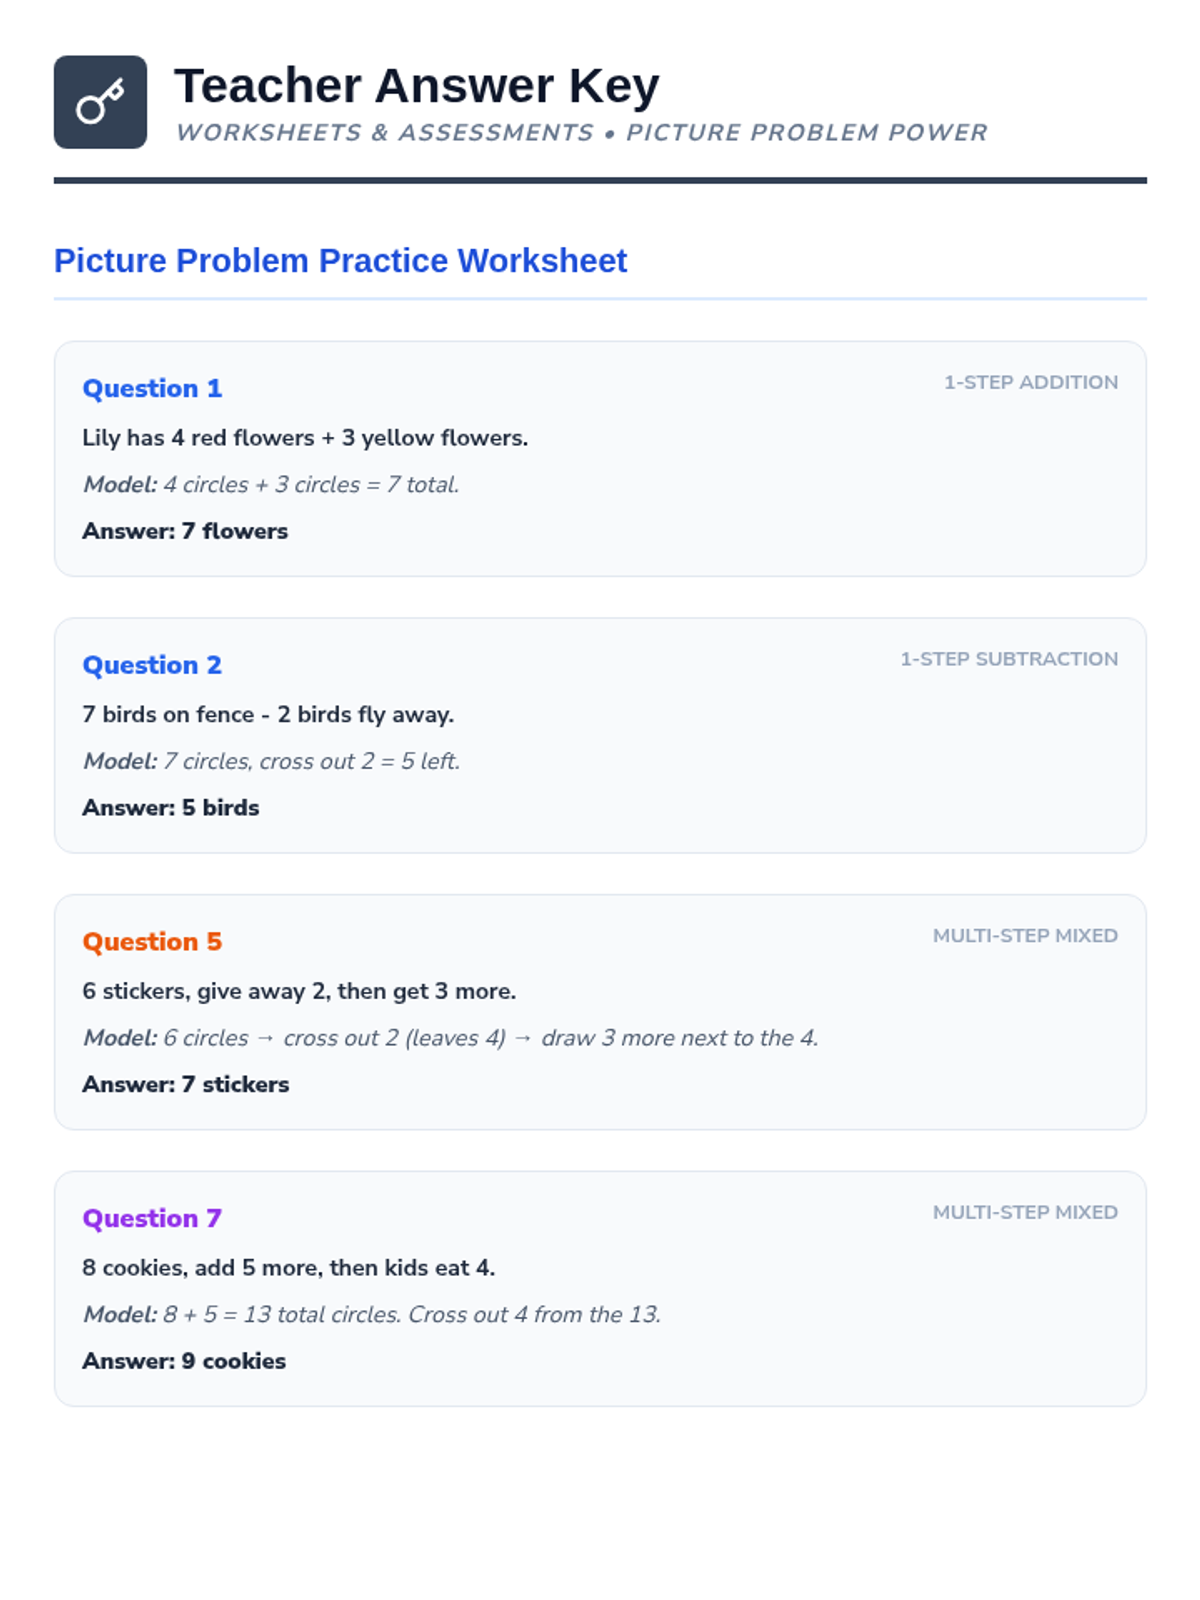Select the Answer: 7 flowers line
1200x1600 pixels.
[185, 531]
